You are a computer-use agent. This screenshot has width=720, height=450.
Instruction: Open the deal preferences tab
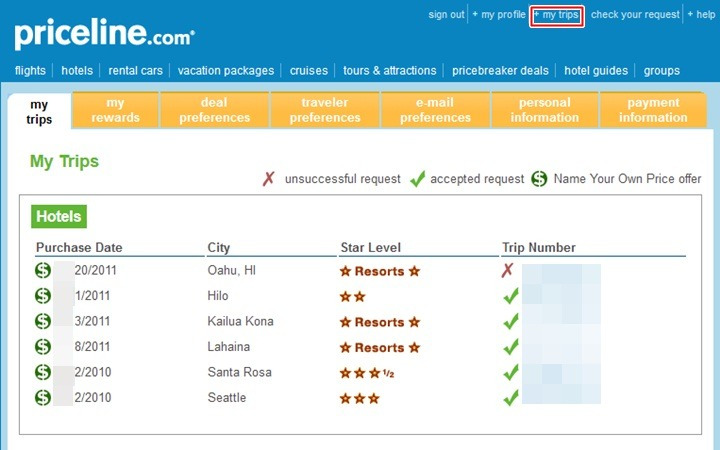214,110
